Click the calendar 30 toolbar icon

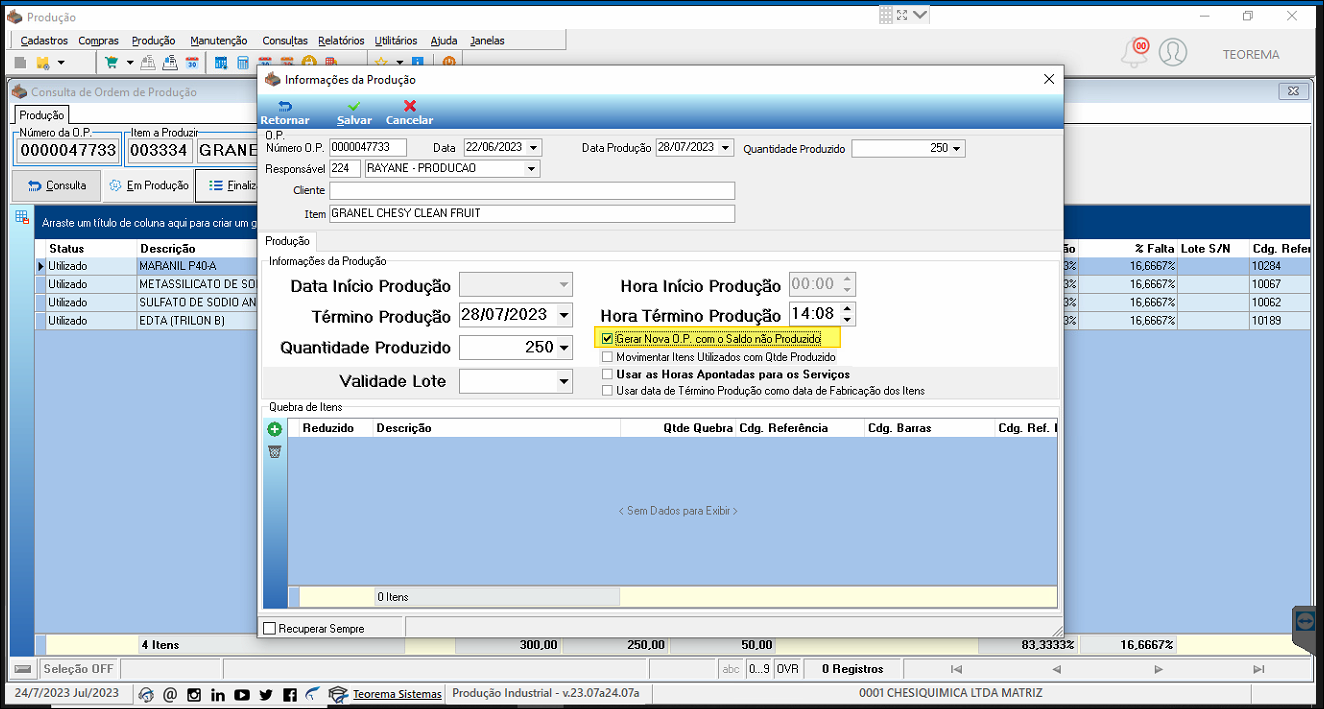pos(193,62)
